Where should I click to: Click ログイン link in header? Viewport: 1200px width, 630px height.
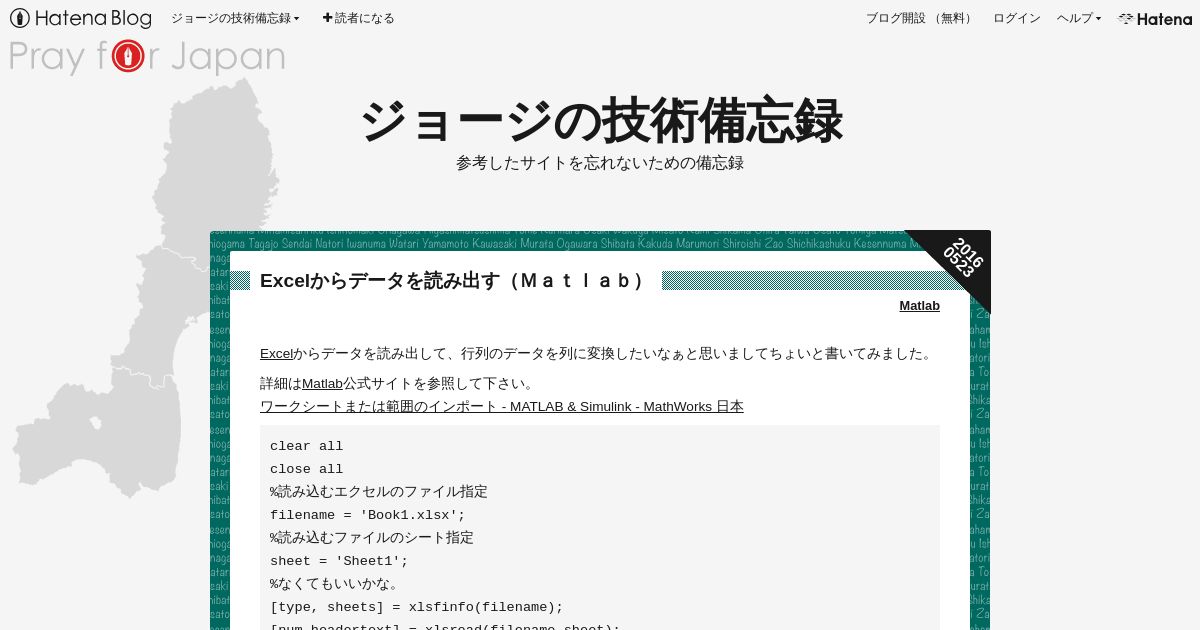[1016, 18]
